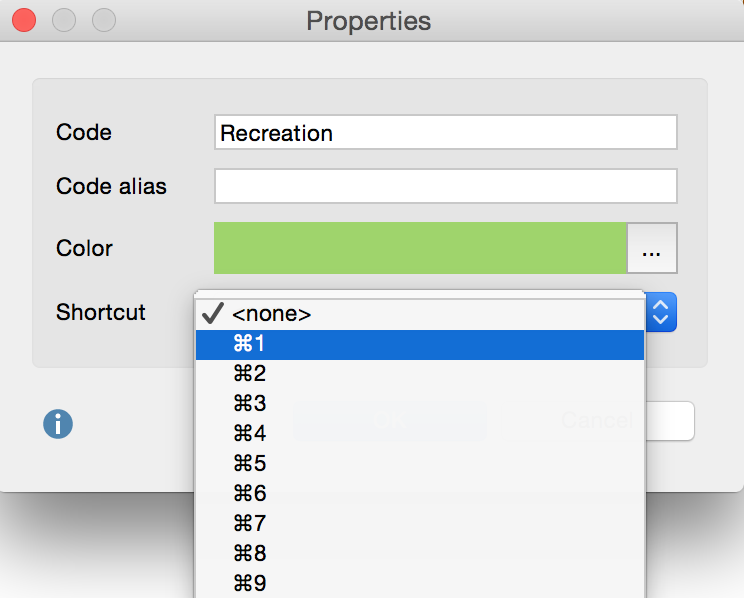
Task: Pick the ⌘6 shortcut entry
Action: [250, 493]
